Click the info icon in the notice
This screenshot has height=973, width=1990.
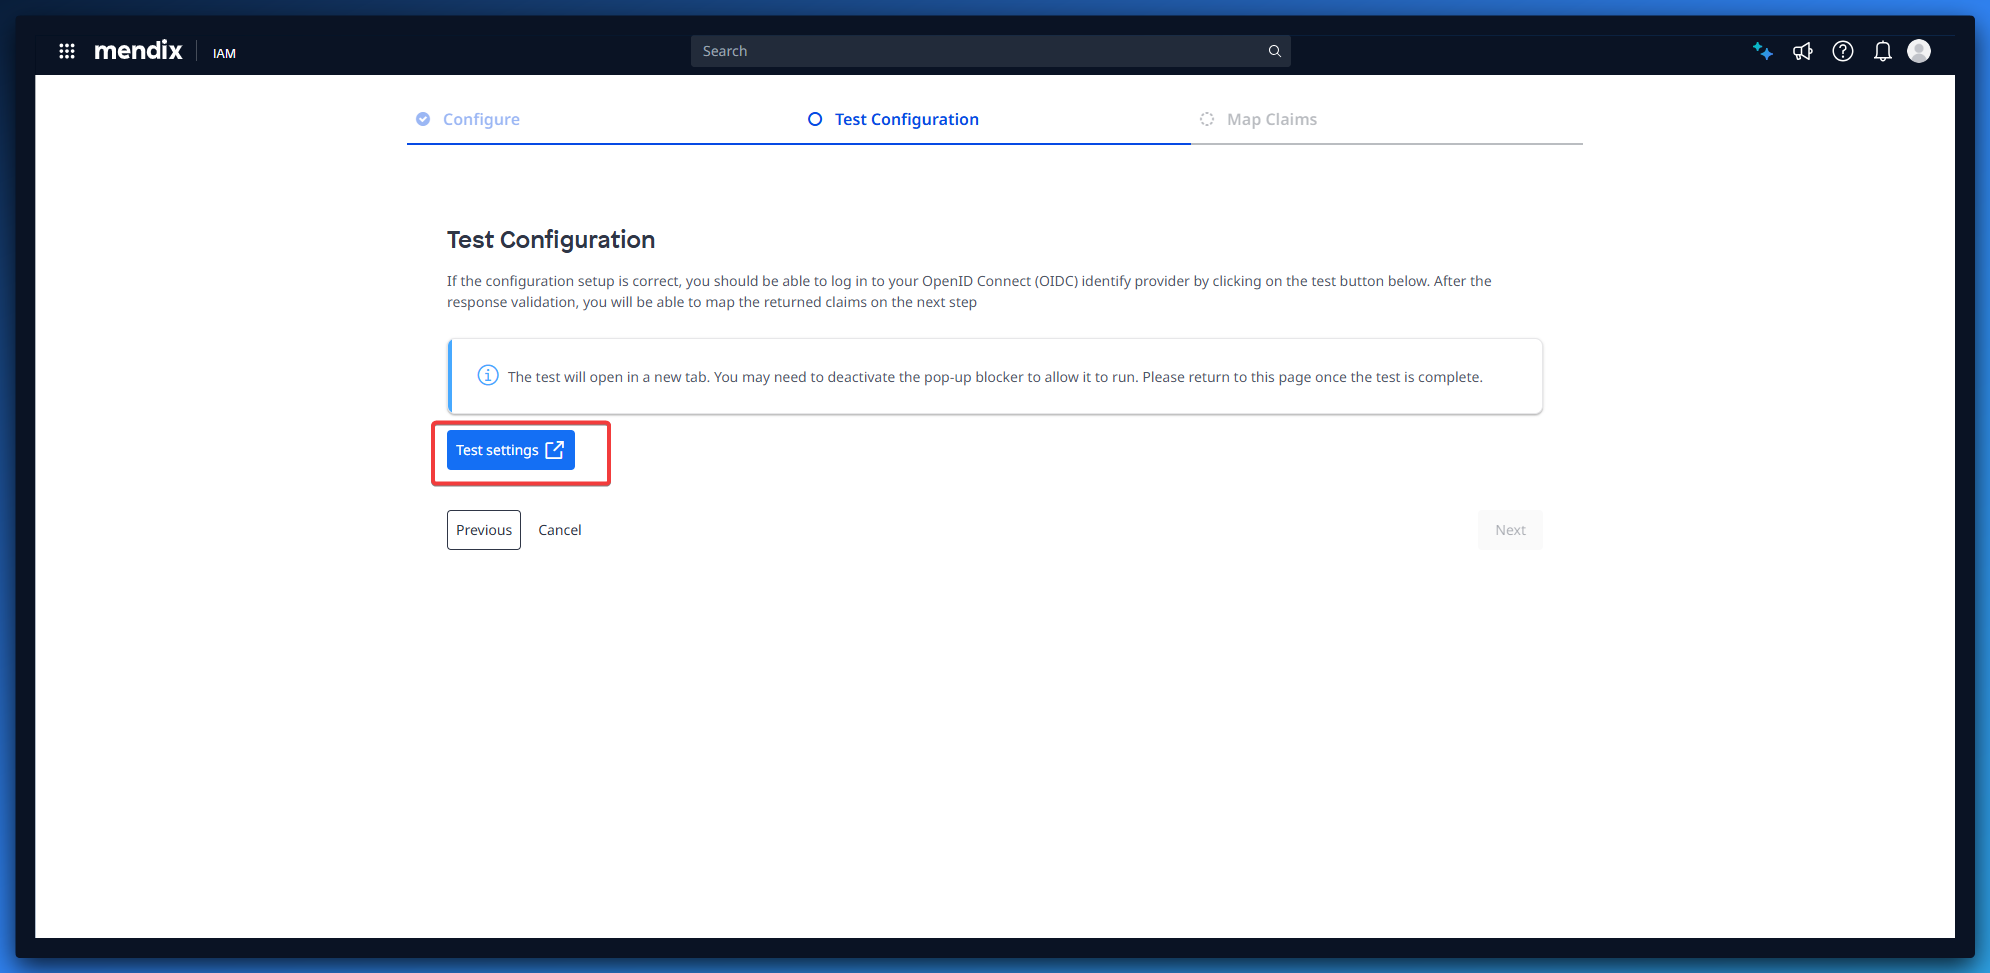[x=488, y=376]
